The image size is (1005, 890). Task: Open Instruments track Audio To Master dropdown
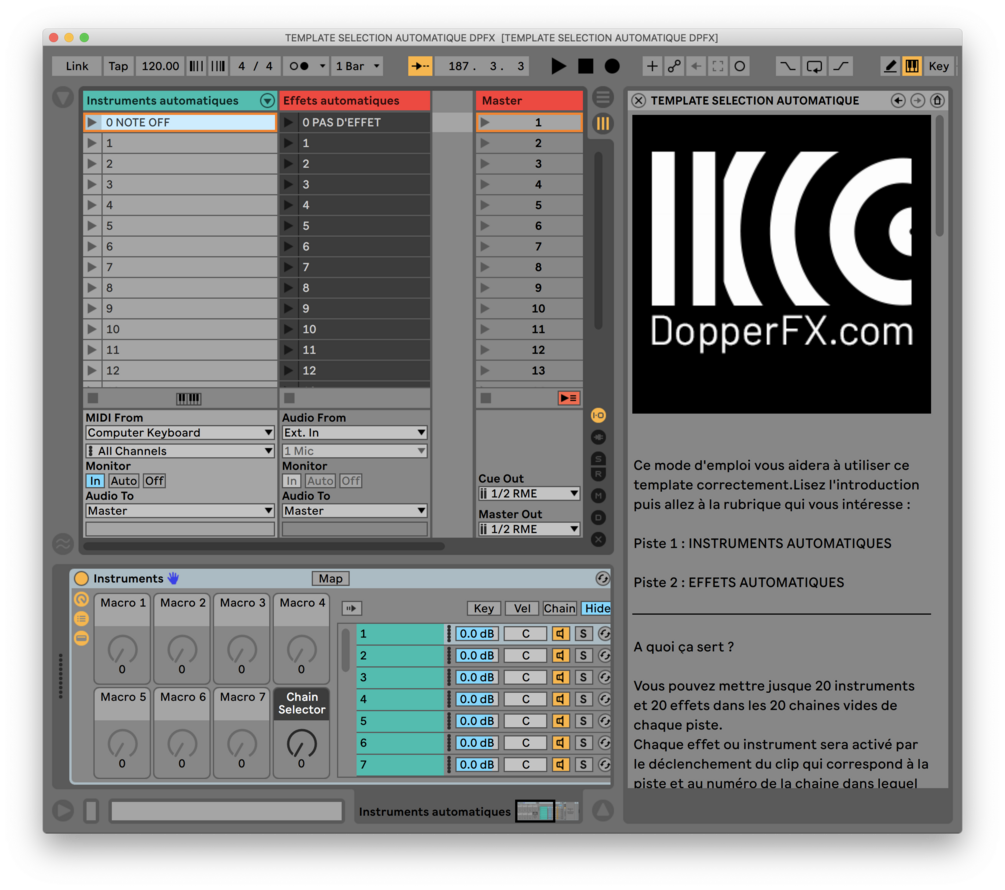point(180,511)
